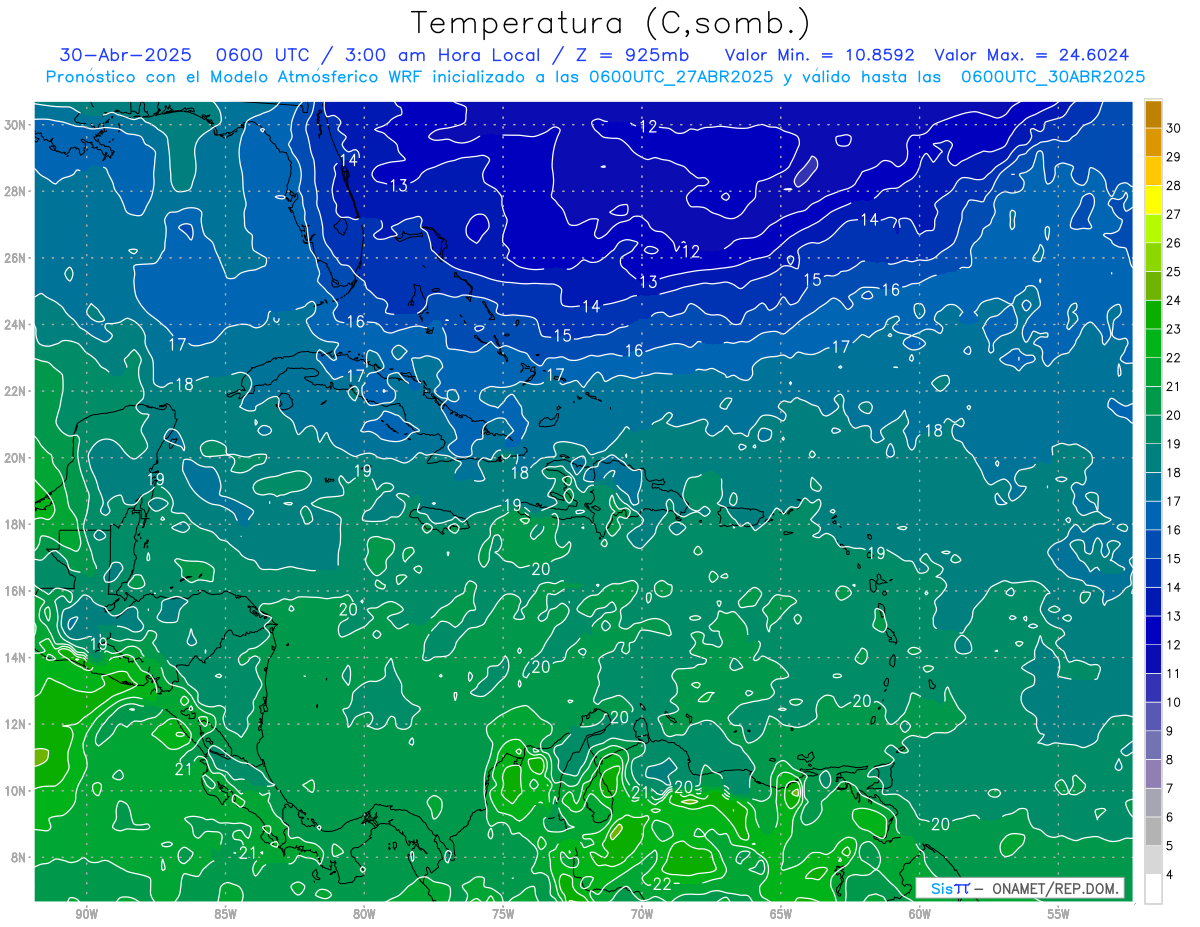Click the '8N' latitude axis label
1200x927 pixels.
[19, 857]
